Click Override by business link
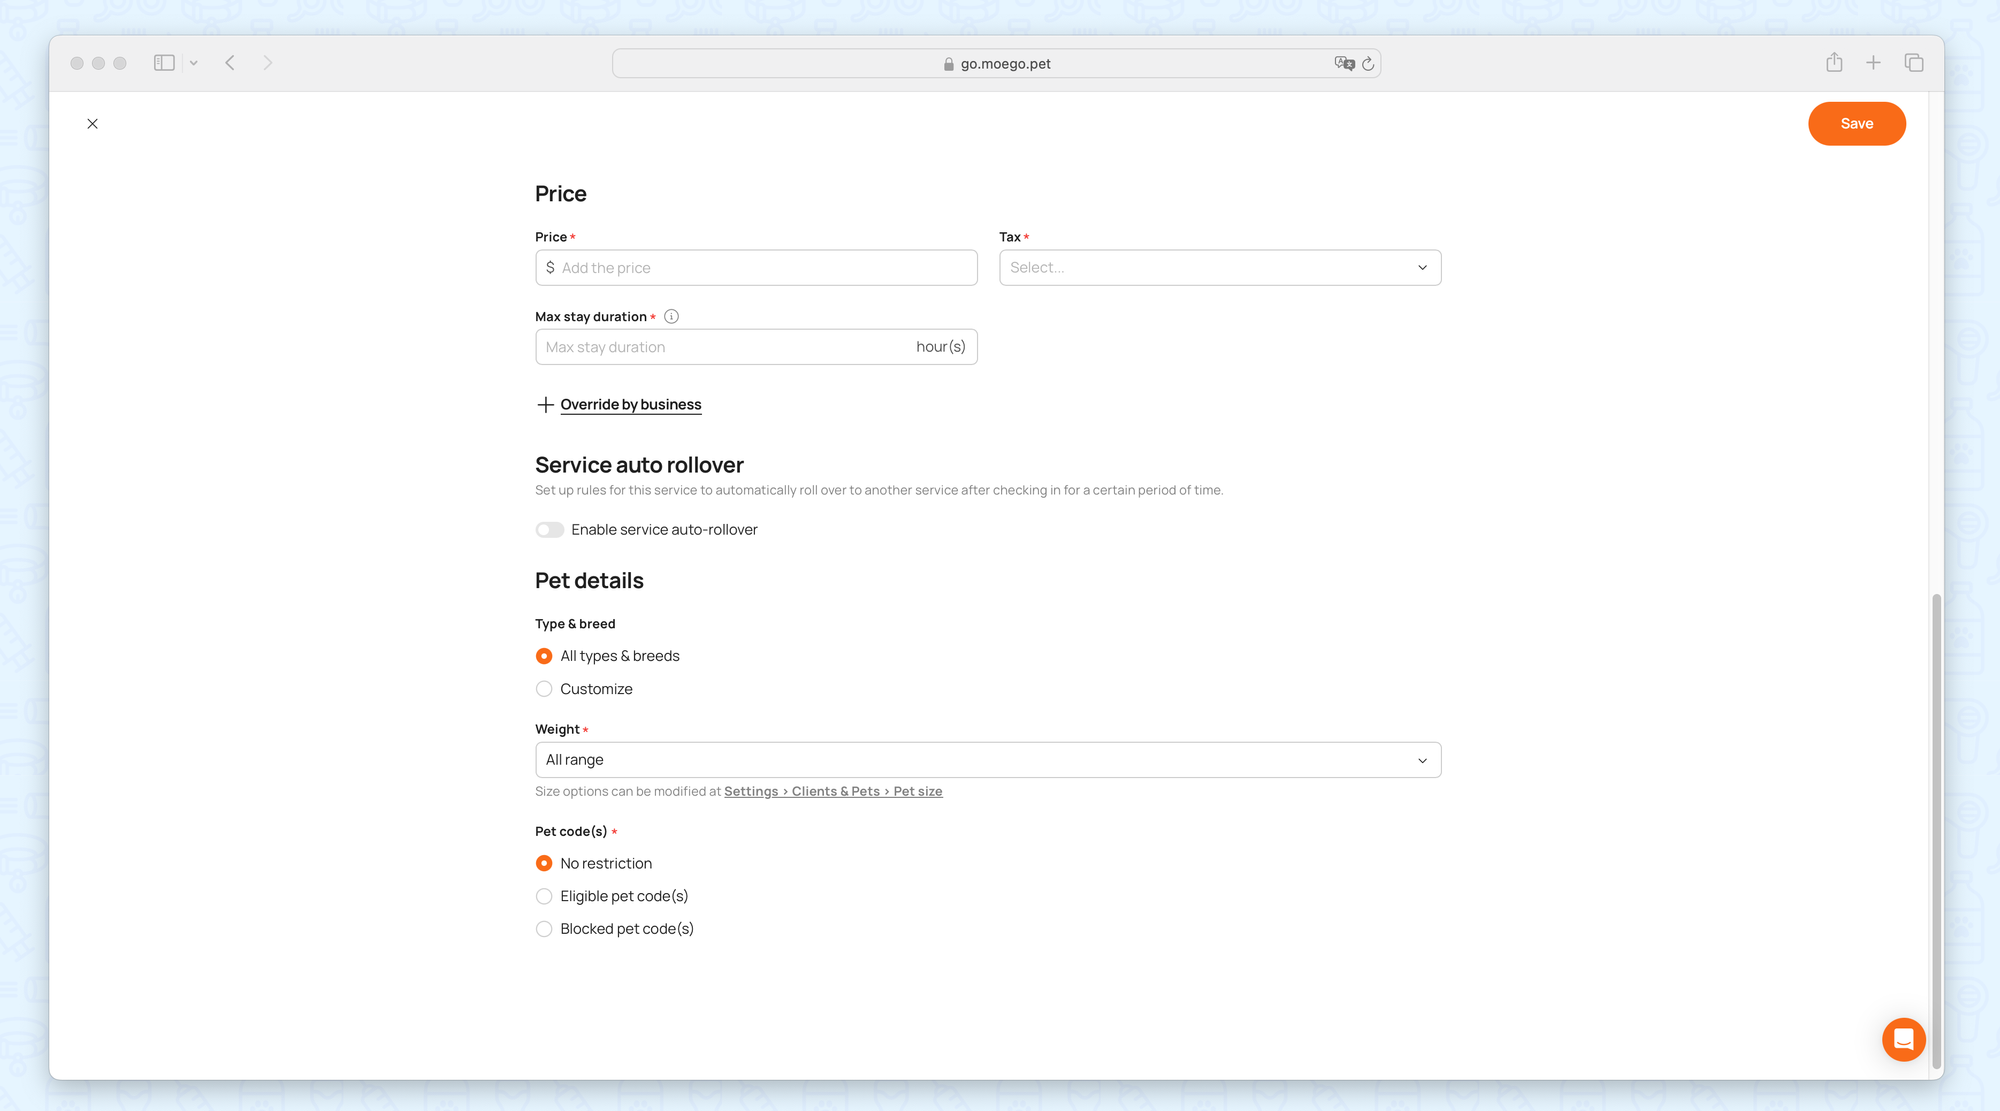This screenshot has height=1111, width=2000. click(630, 405)
